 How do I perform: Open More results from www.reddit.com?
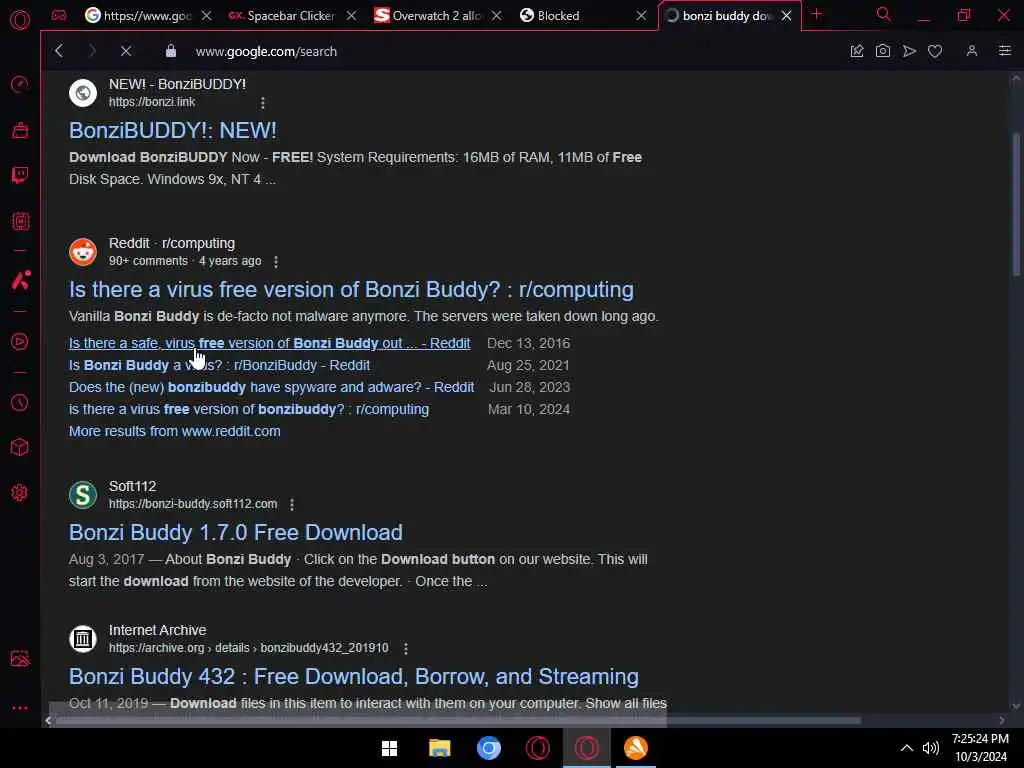(x=174, y=431)
